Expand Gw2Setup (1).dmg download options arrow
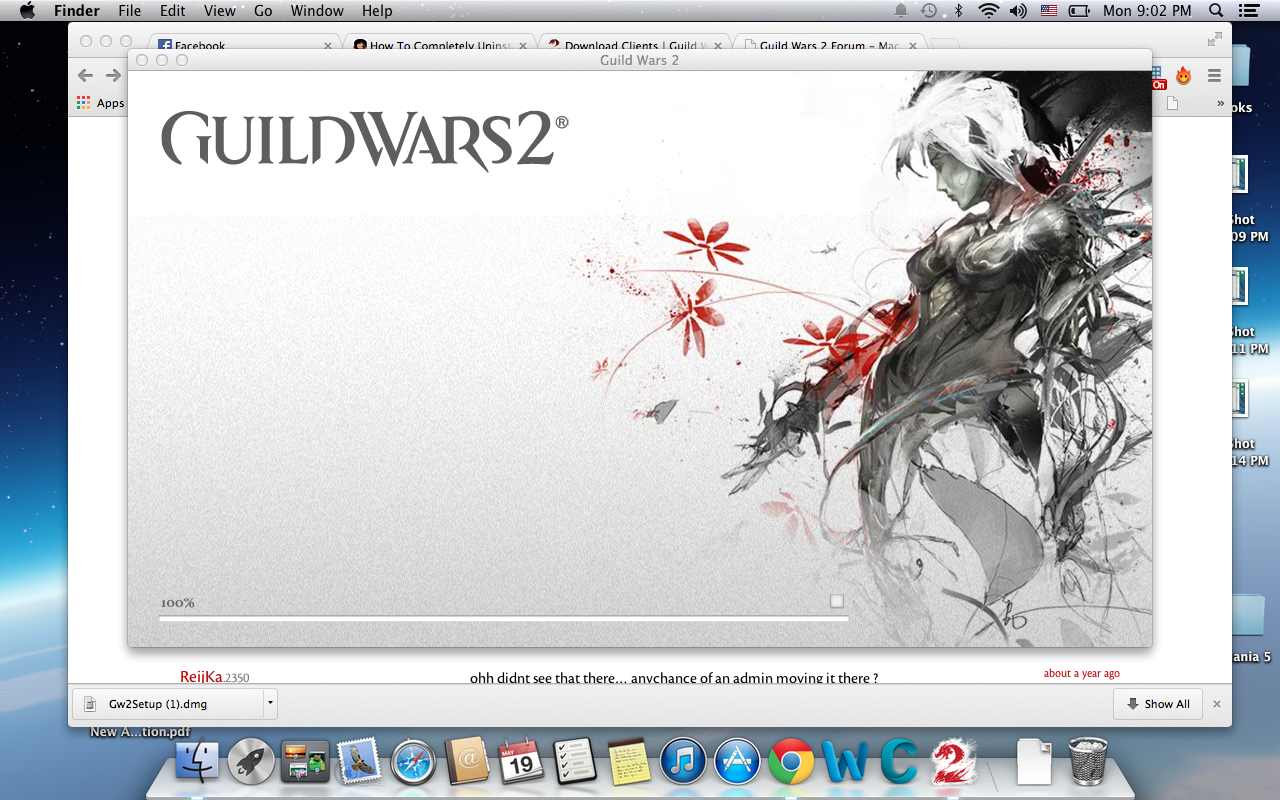This screenshot has height=800, width=1280. tap(269, 704)
